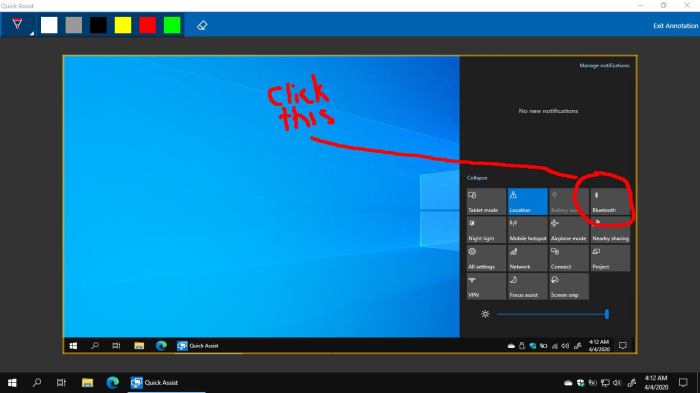Open All settings tile
This screenshot has width=700, height=393.
coord(486,258)
